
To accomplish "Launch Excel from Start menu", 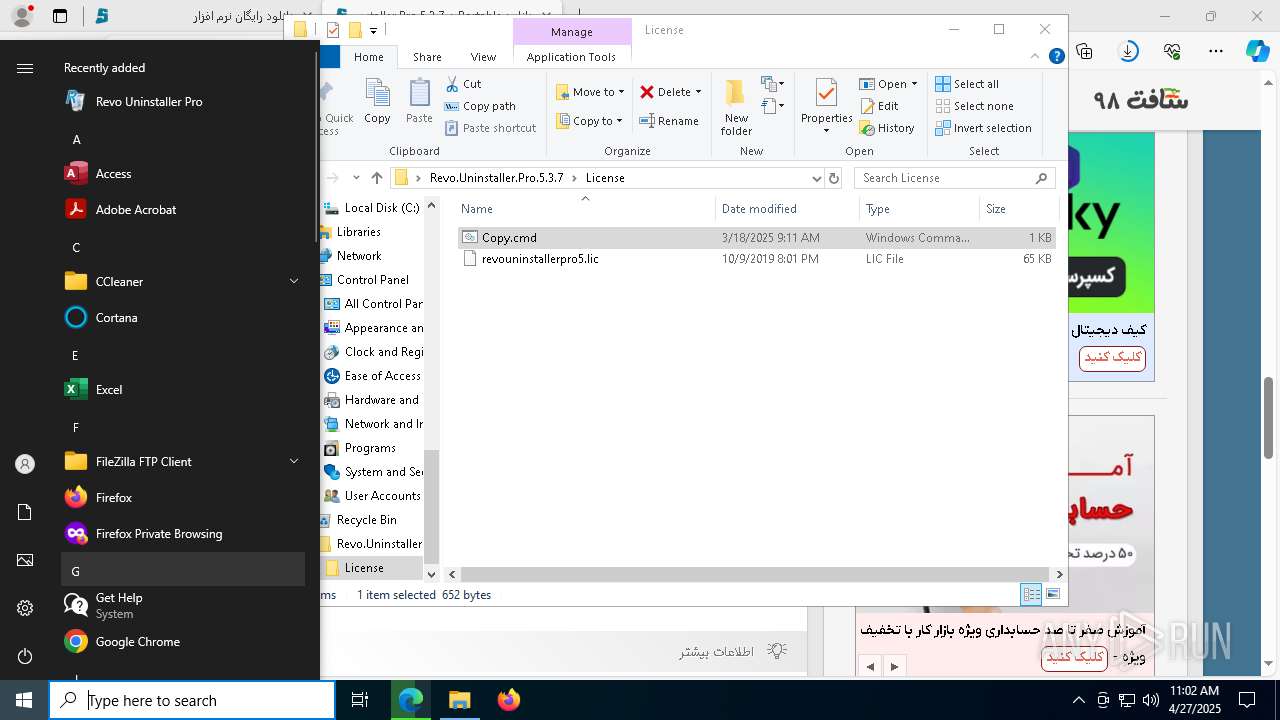I will click(x=183, y=389).
